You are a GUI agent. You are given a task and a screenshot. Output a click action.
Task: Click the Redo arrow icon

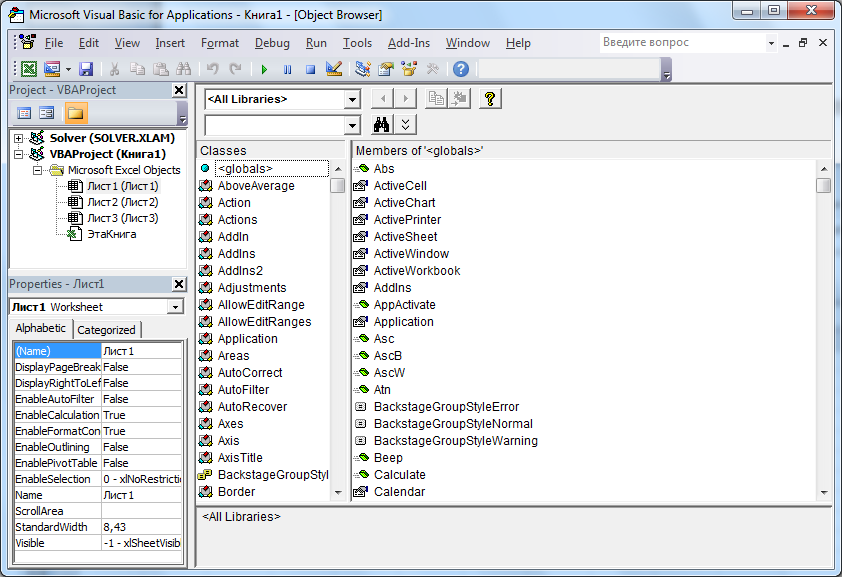(x=235, y=69)
